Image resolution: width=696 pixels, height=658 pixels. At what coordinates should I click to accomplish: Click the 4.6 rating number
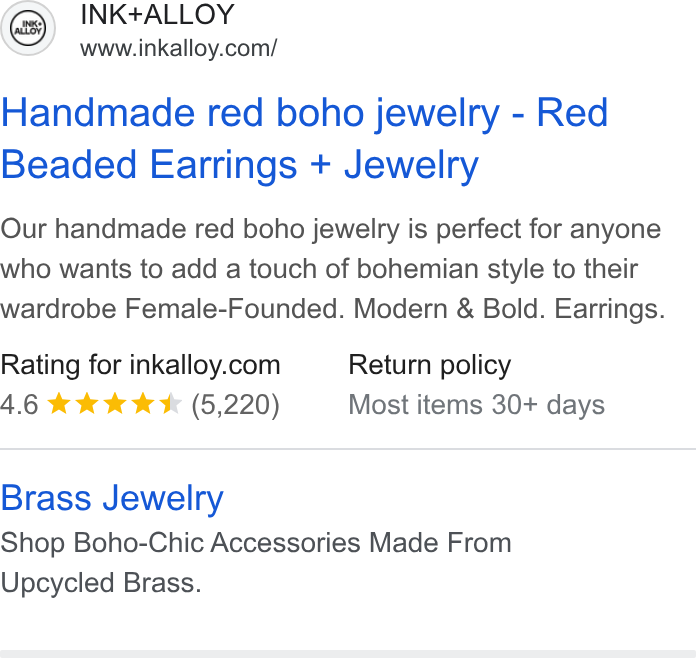point(20,404)
